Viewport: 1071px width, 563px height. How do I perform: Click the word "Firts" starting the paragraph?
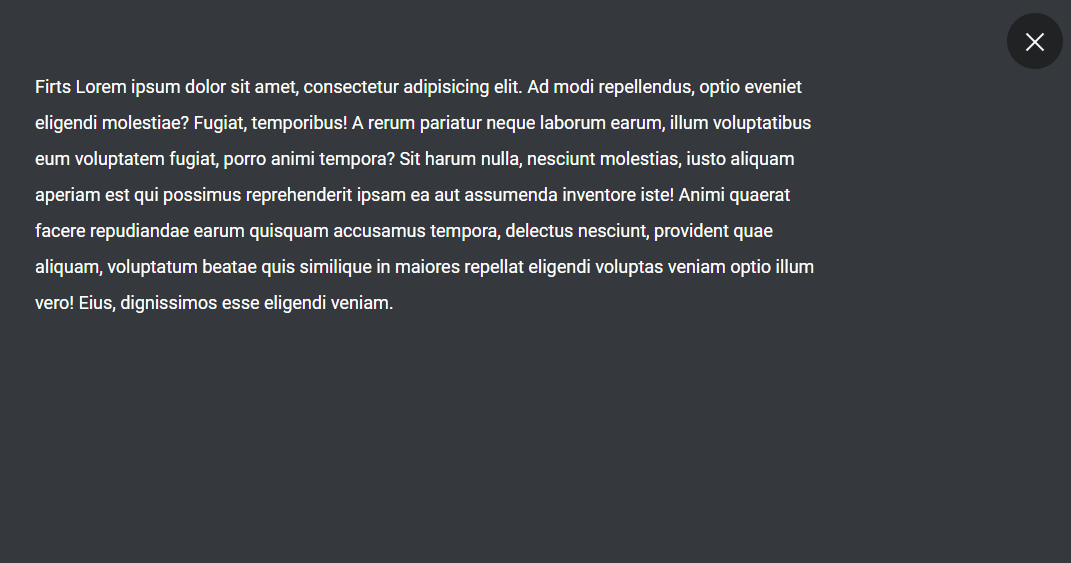53,87
